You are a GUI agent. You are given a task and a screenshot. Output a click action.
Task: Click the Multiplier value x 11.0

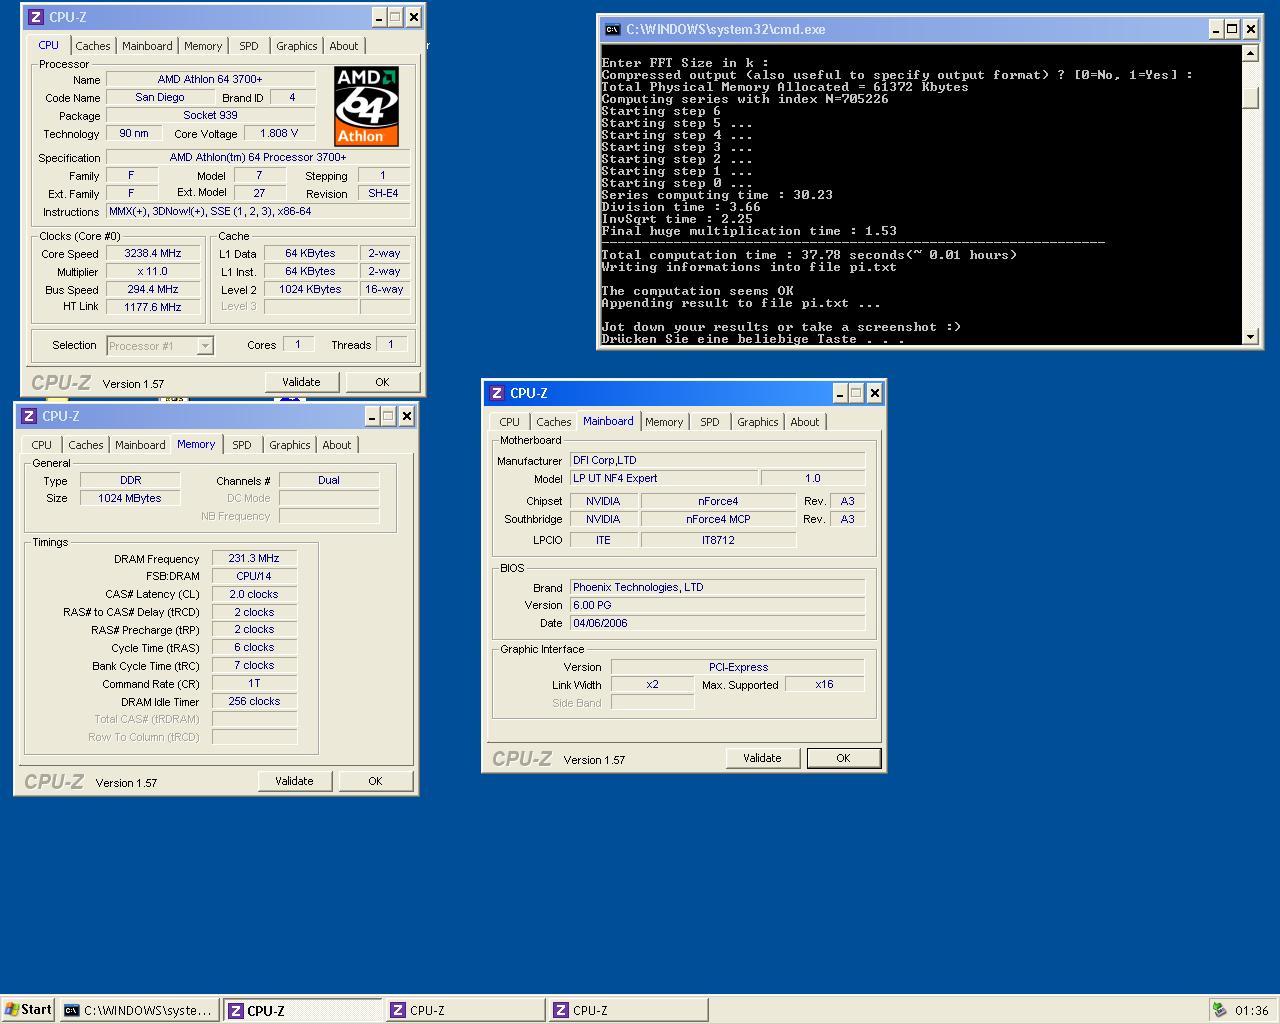(x=153, y=272)
